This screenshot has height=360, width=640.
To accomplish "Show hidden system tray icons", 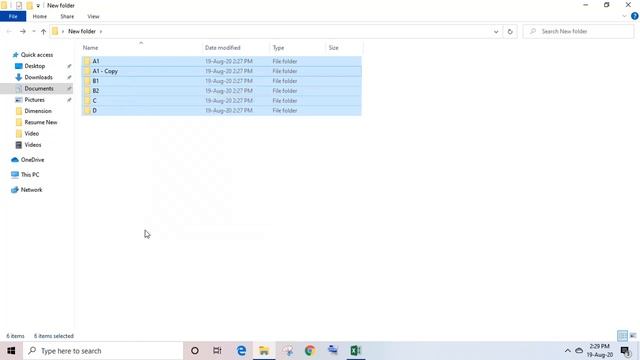I will (567, 351).
